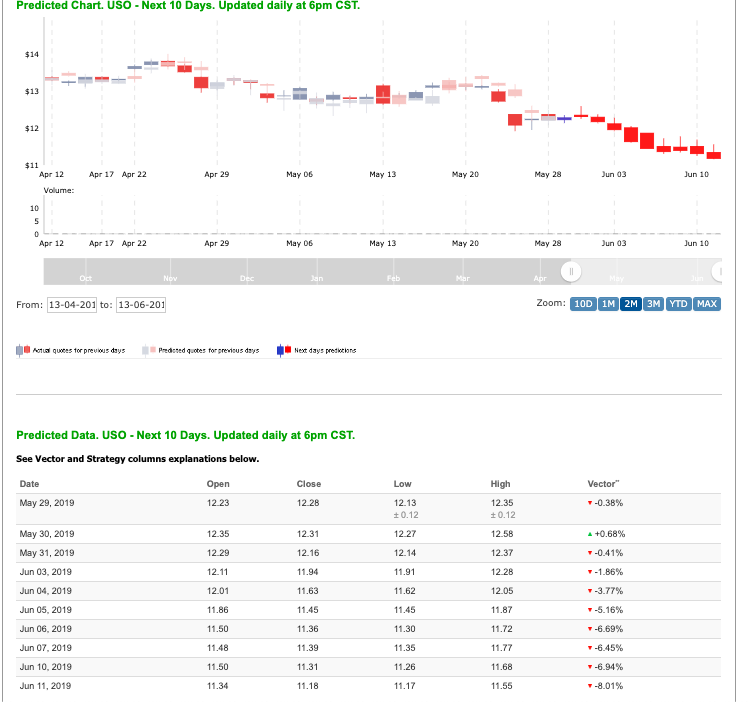Image resolution: width=748 pixels, height=702 pixels.
Task: Select the May 29, 2019 row date
Action: (47, 503)
